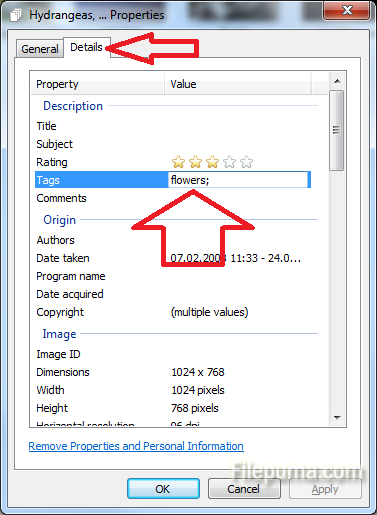Open Remove Properties and Personal Information link
Image resolution: width=377 pixels, height=515 pixels.
136,446
